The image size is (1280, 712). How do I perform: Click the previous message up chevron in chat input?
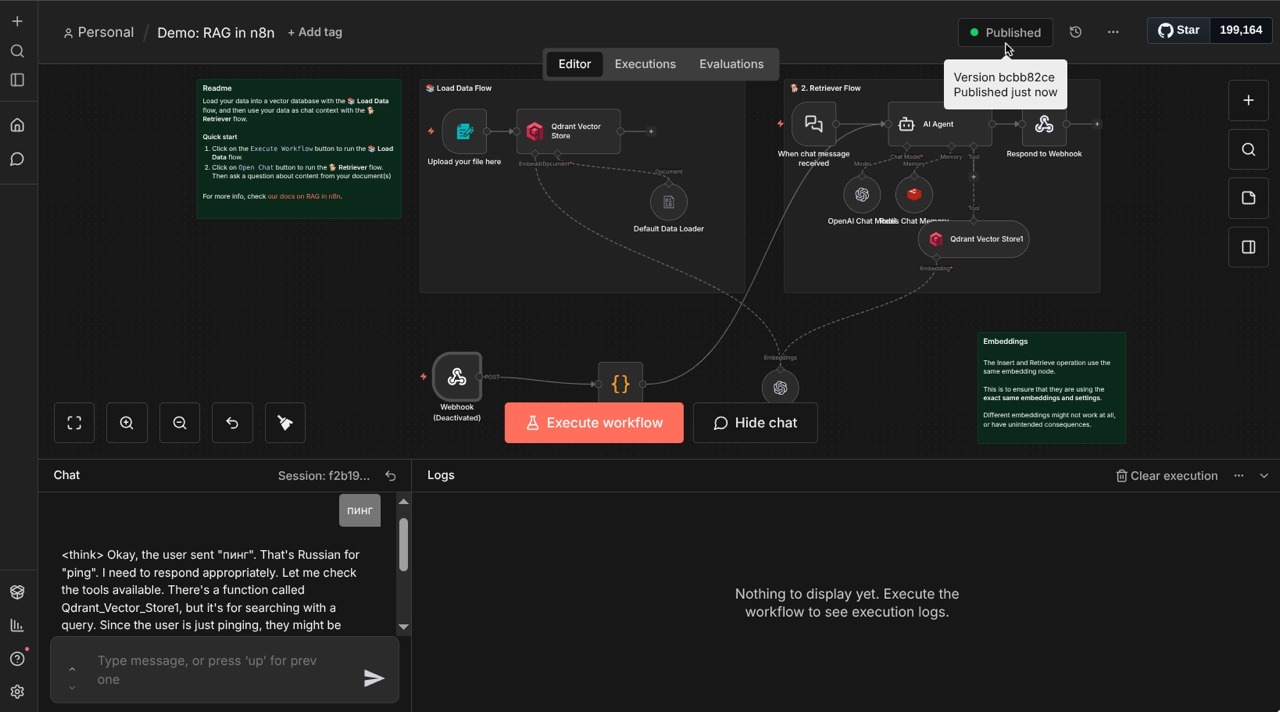(x=72, y=669)
